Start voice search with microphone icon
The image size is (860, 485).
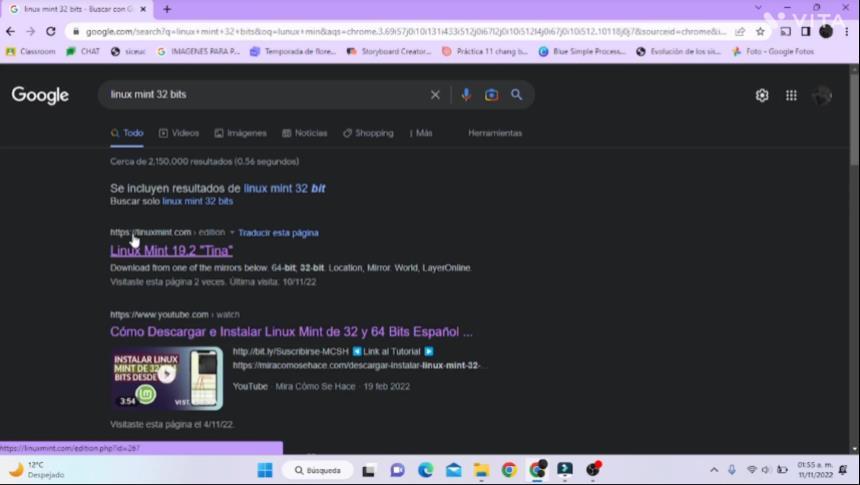[x=466, y=94]
